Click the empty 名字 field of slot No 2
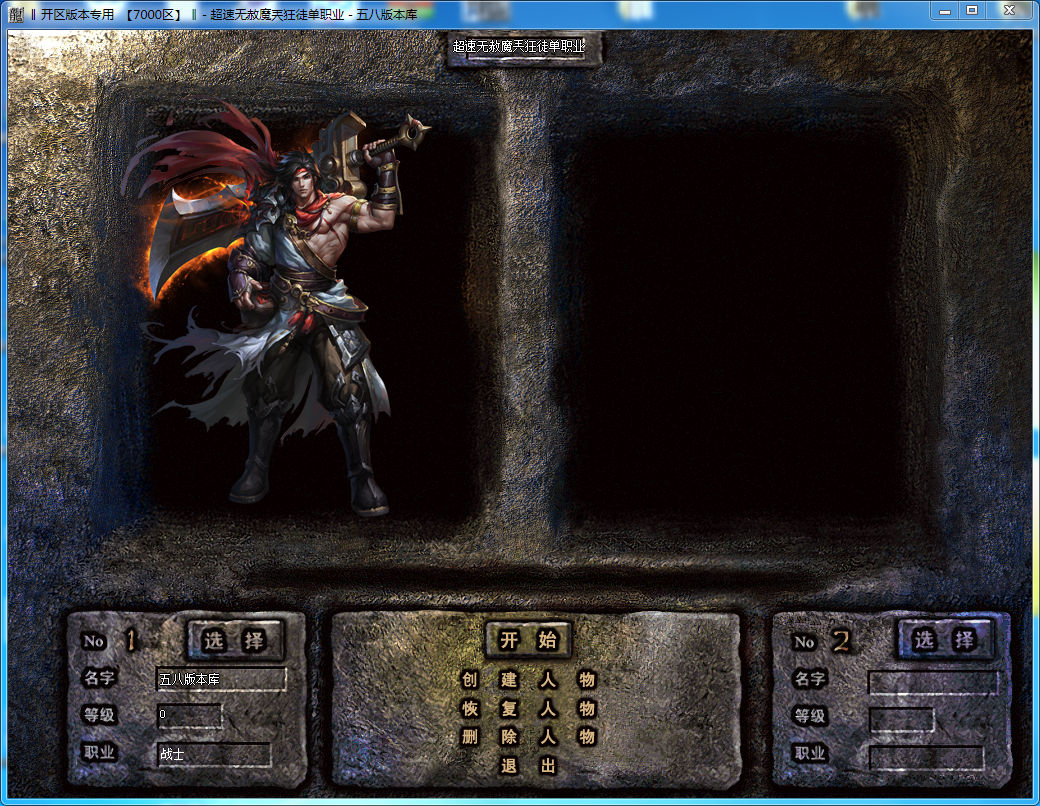 point(933,682)
